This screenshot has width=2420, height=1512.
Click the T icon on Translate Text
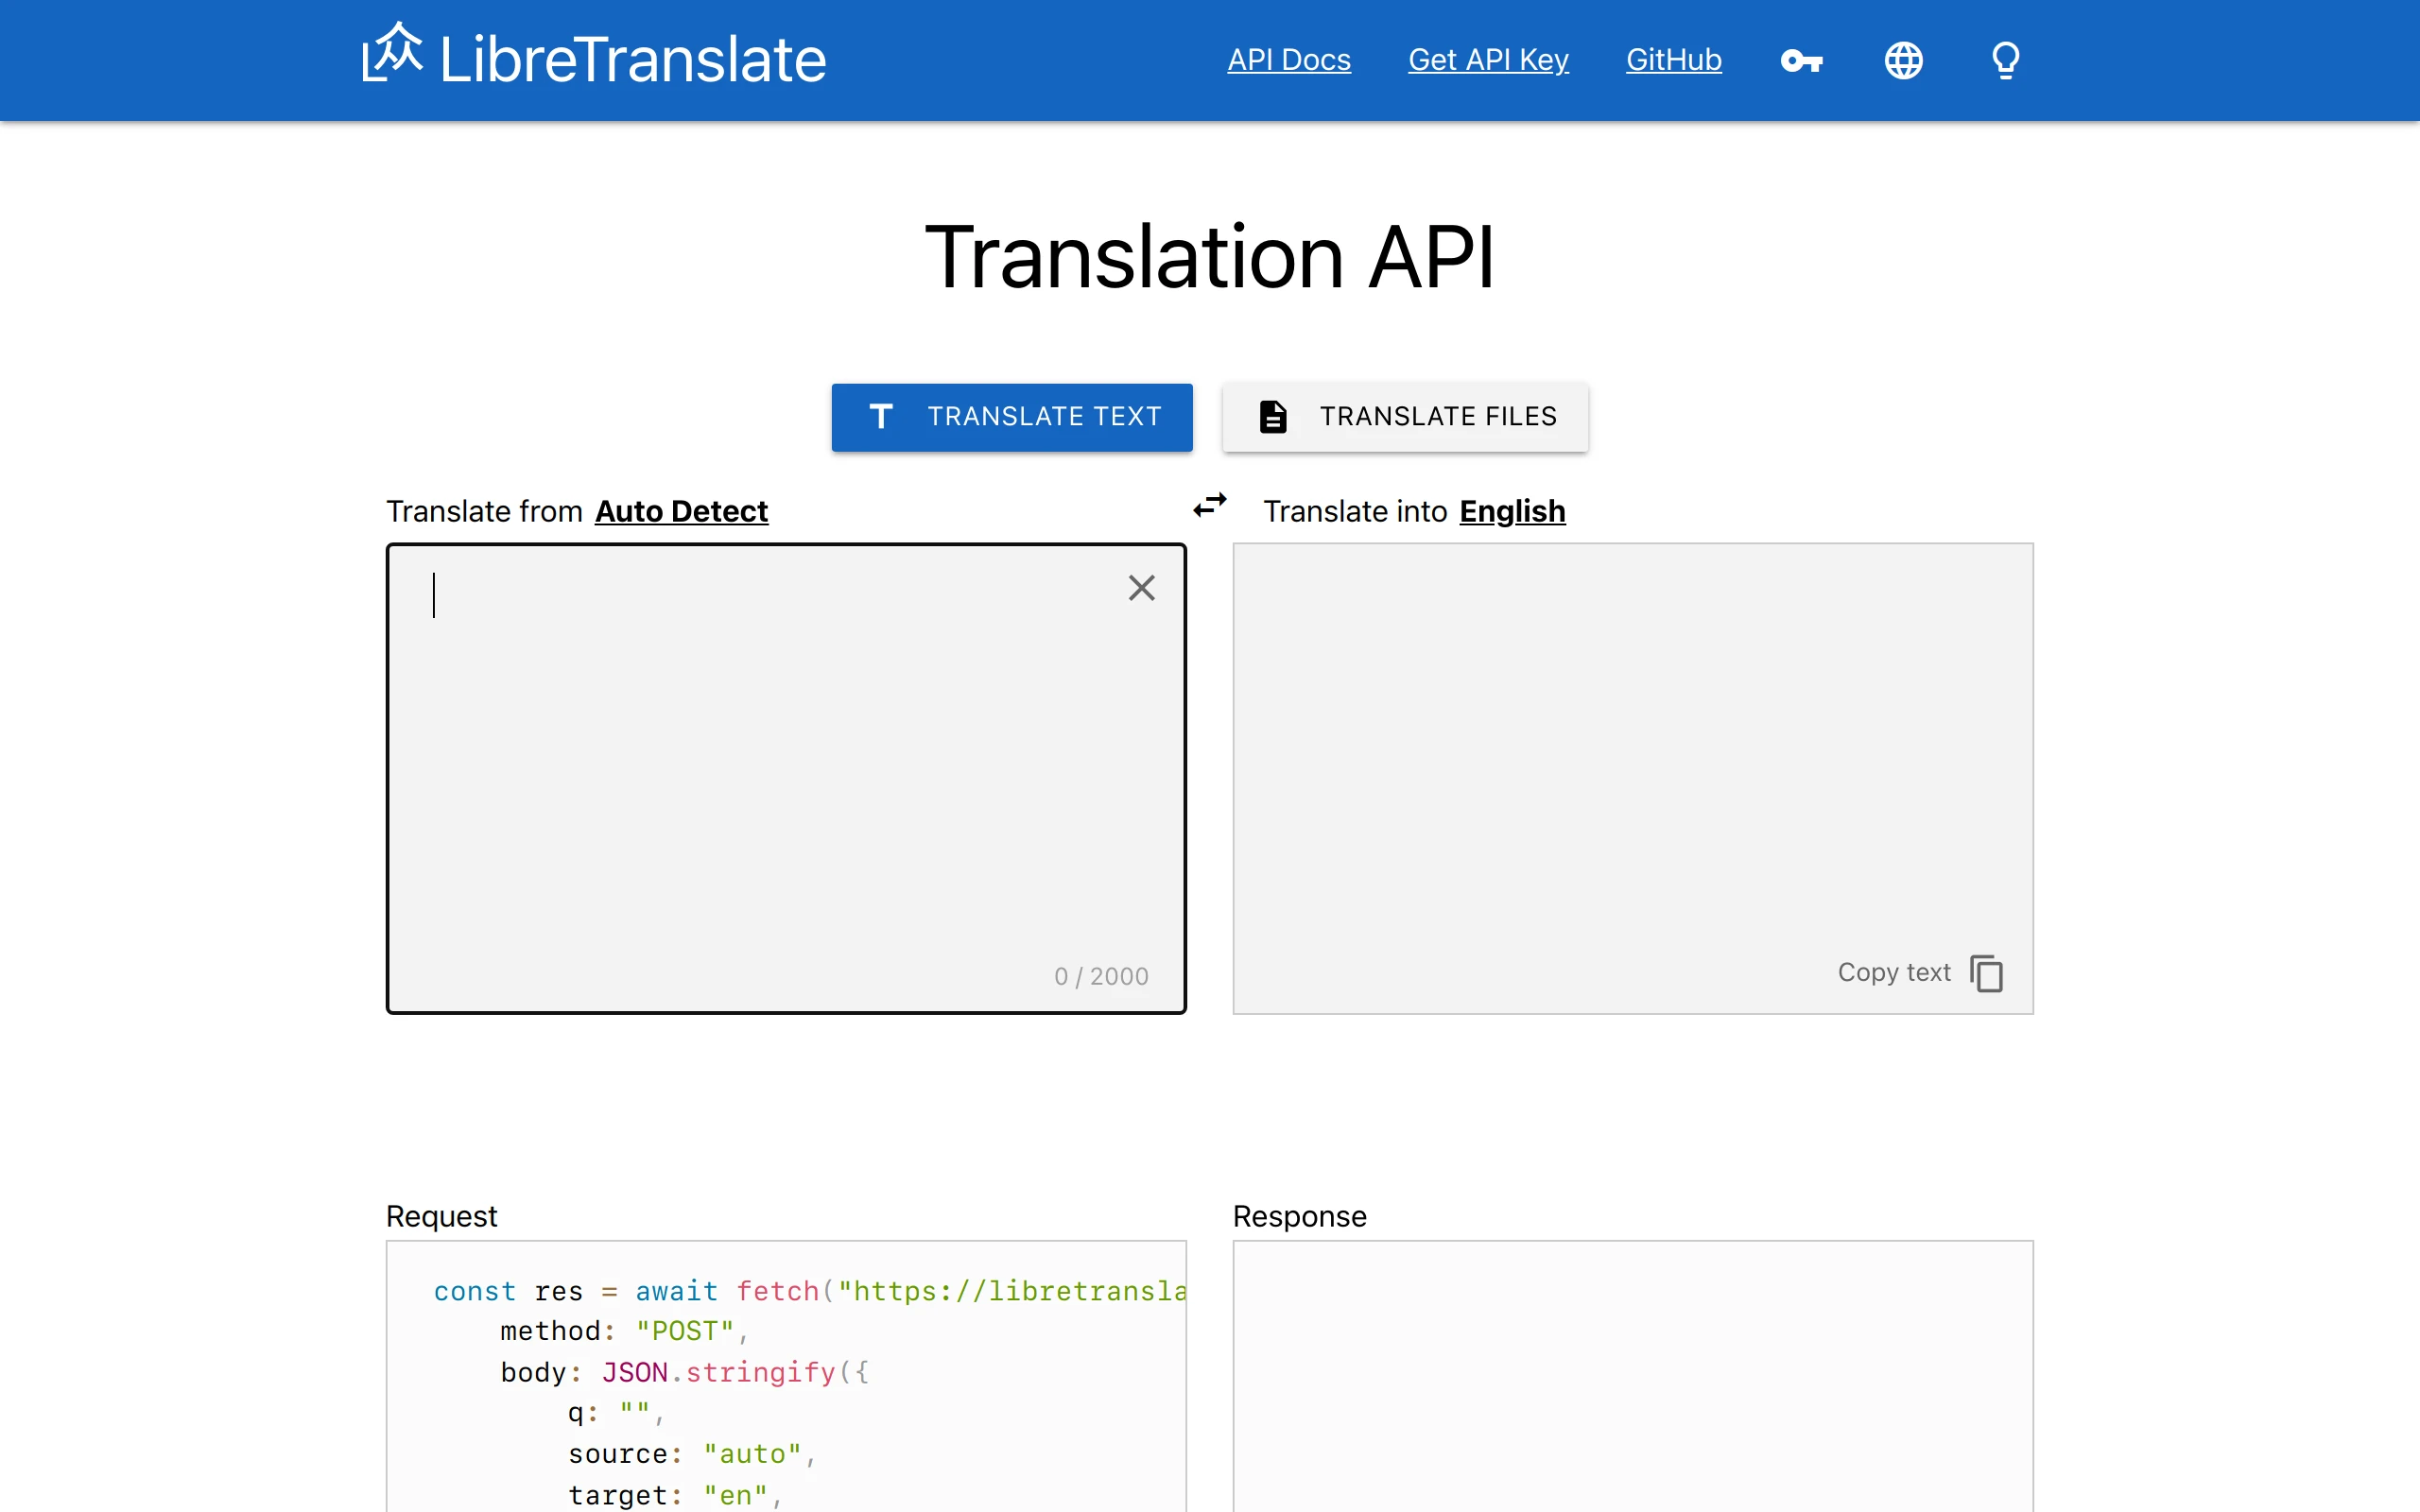[880, 416]
